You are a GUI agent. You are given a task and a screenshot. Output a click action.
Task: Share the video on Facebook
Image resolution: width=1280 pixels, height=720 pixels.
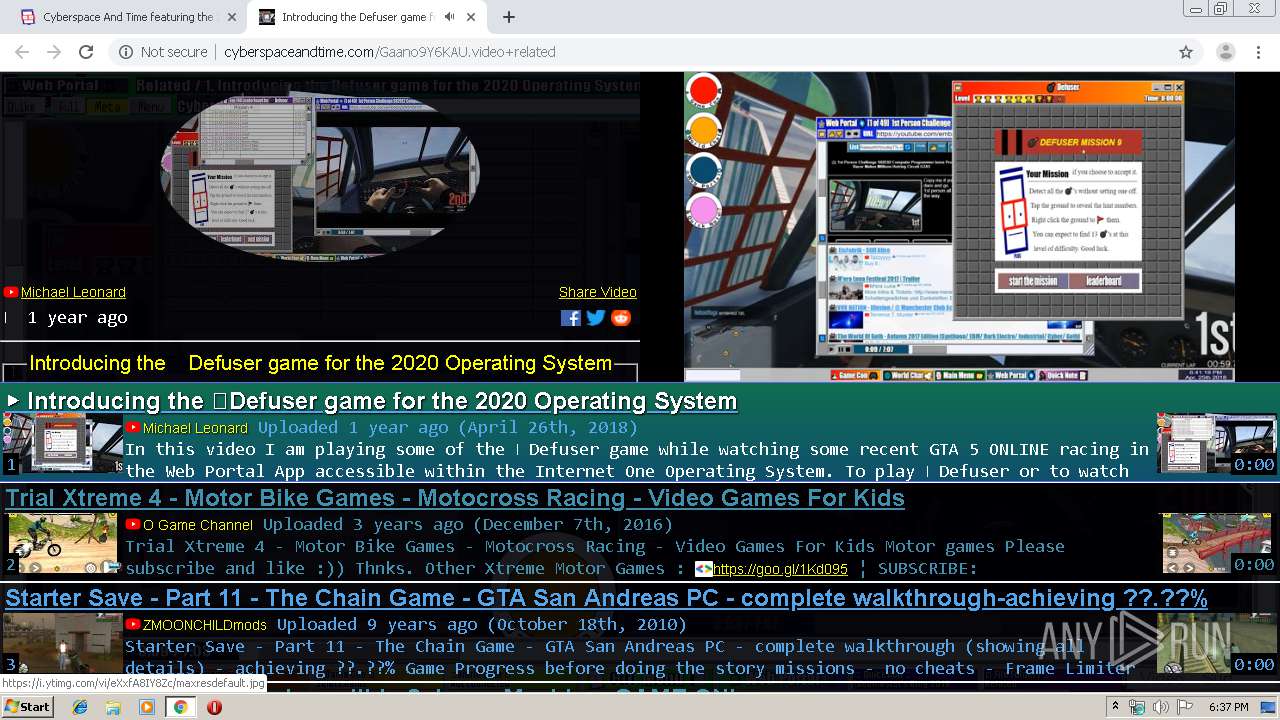570,318
